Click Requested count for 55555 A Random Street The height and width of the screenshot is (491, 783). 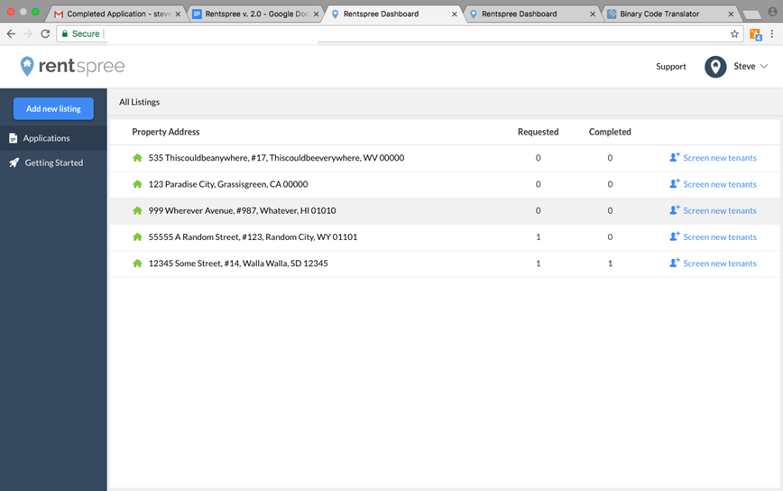[x=538, y=237]
